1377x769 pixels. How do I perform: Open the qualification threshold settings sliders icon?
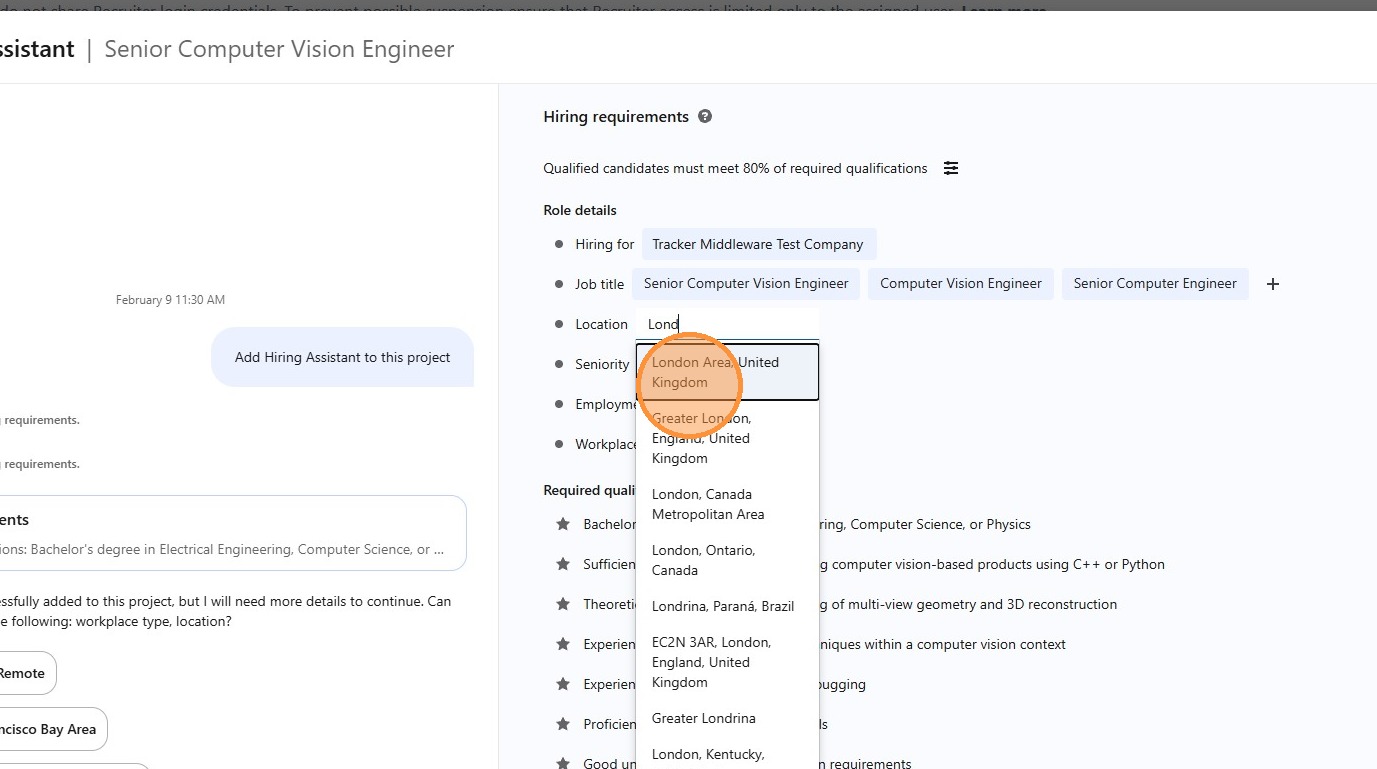(951, 168)
